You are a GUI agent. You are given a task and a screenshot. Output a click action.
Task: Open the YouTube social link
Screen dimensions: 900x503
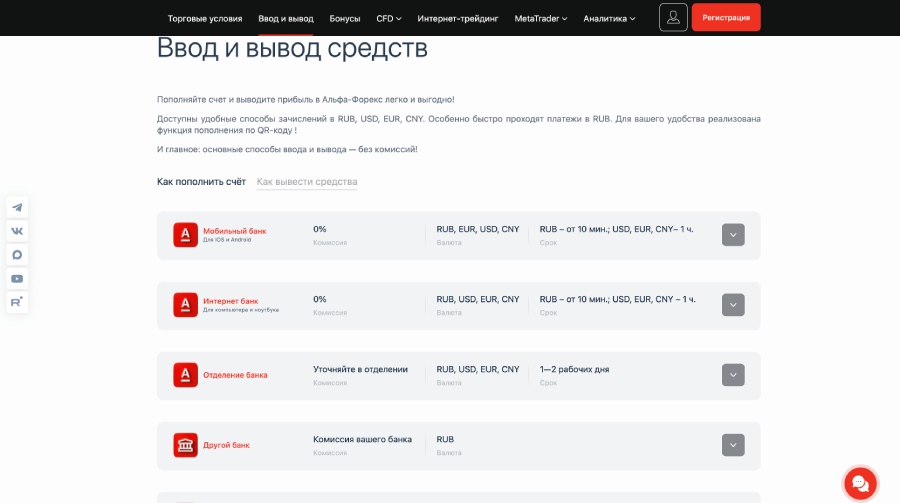pyautogui.click(x=17, y=278)
